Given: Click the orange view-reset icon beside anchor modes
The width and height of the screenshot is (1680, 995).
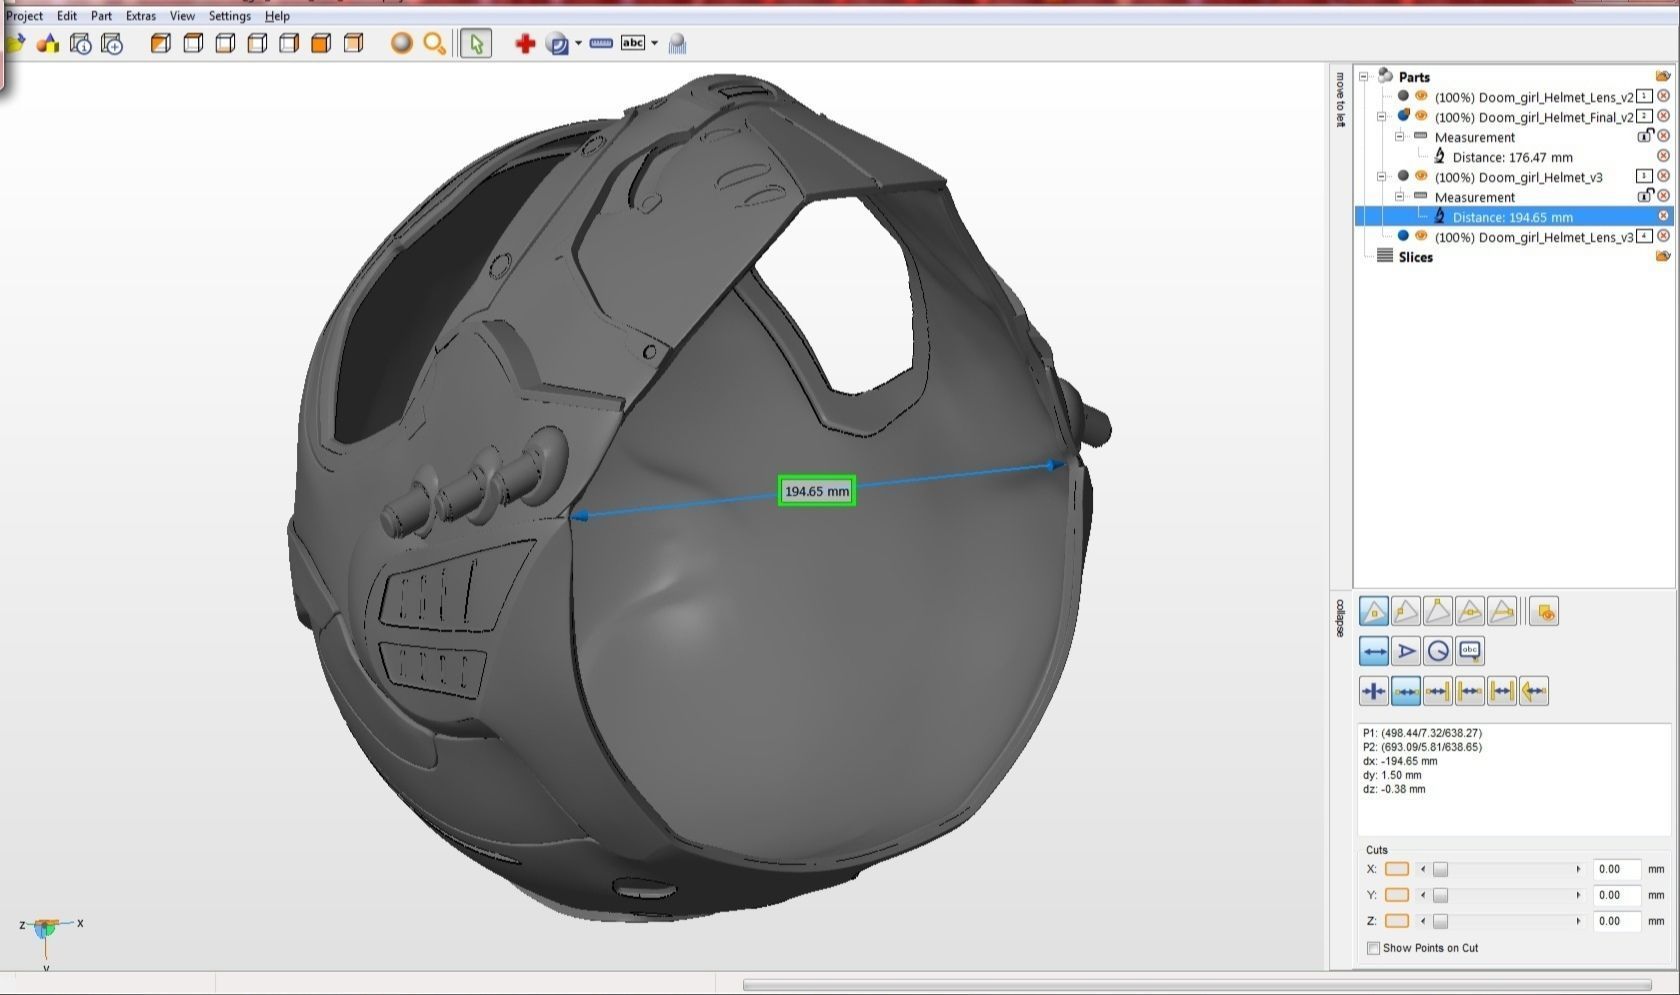Looking at the screenshot, I should coord(1545,611).
